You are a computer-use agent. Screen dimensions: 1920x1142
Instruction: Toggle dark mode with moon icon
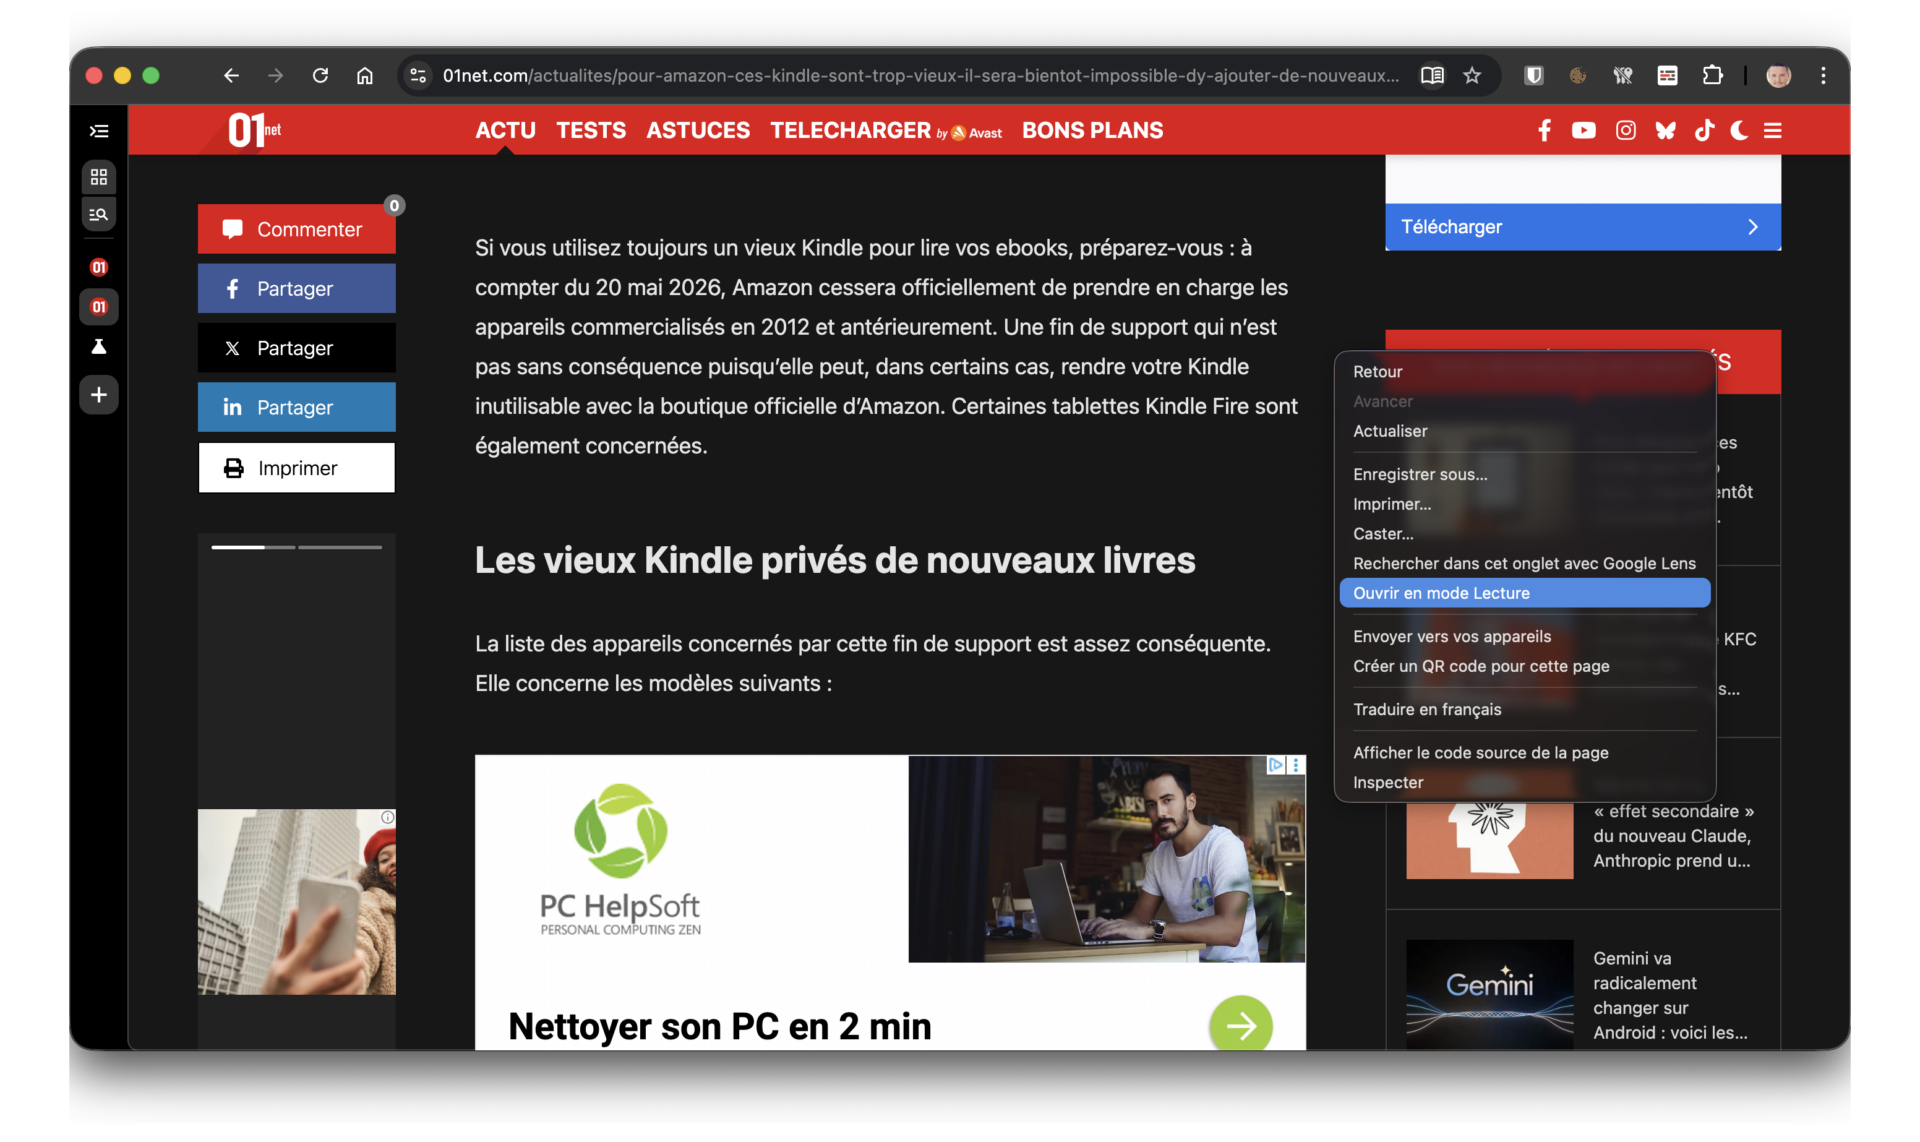click(1739, 131)
